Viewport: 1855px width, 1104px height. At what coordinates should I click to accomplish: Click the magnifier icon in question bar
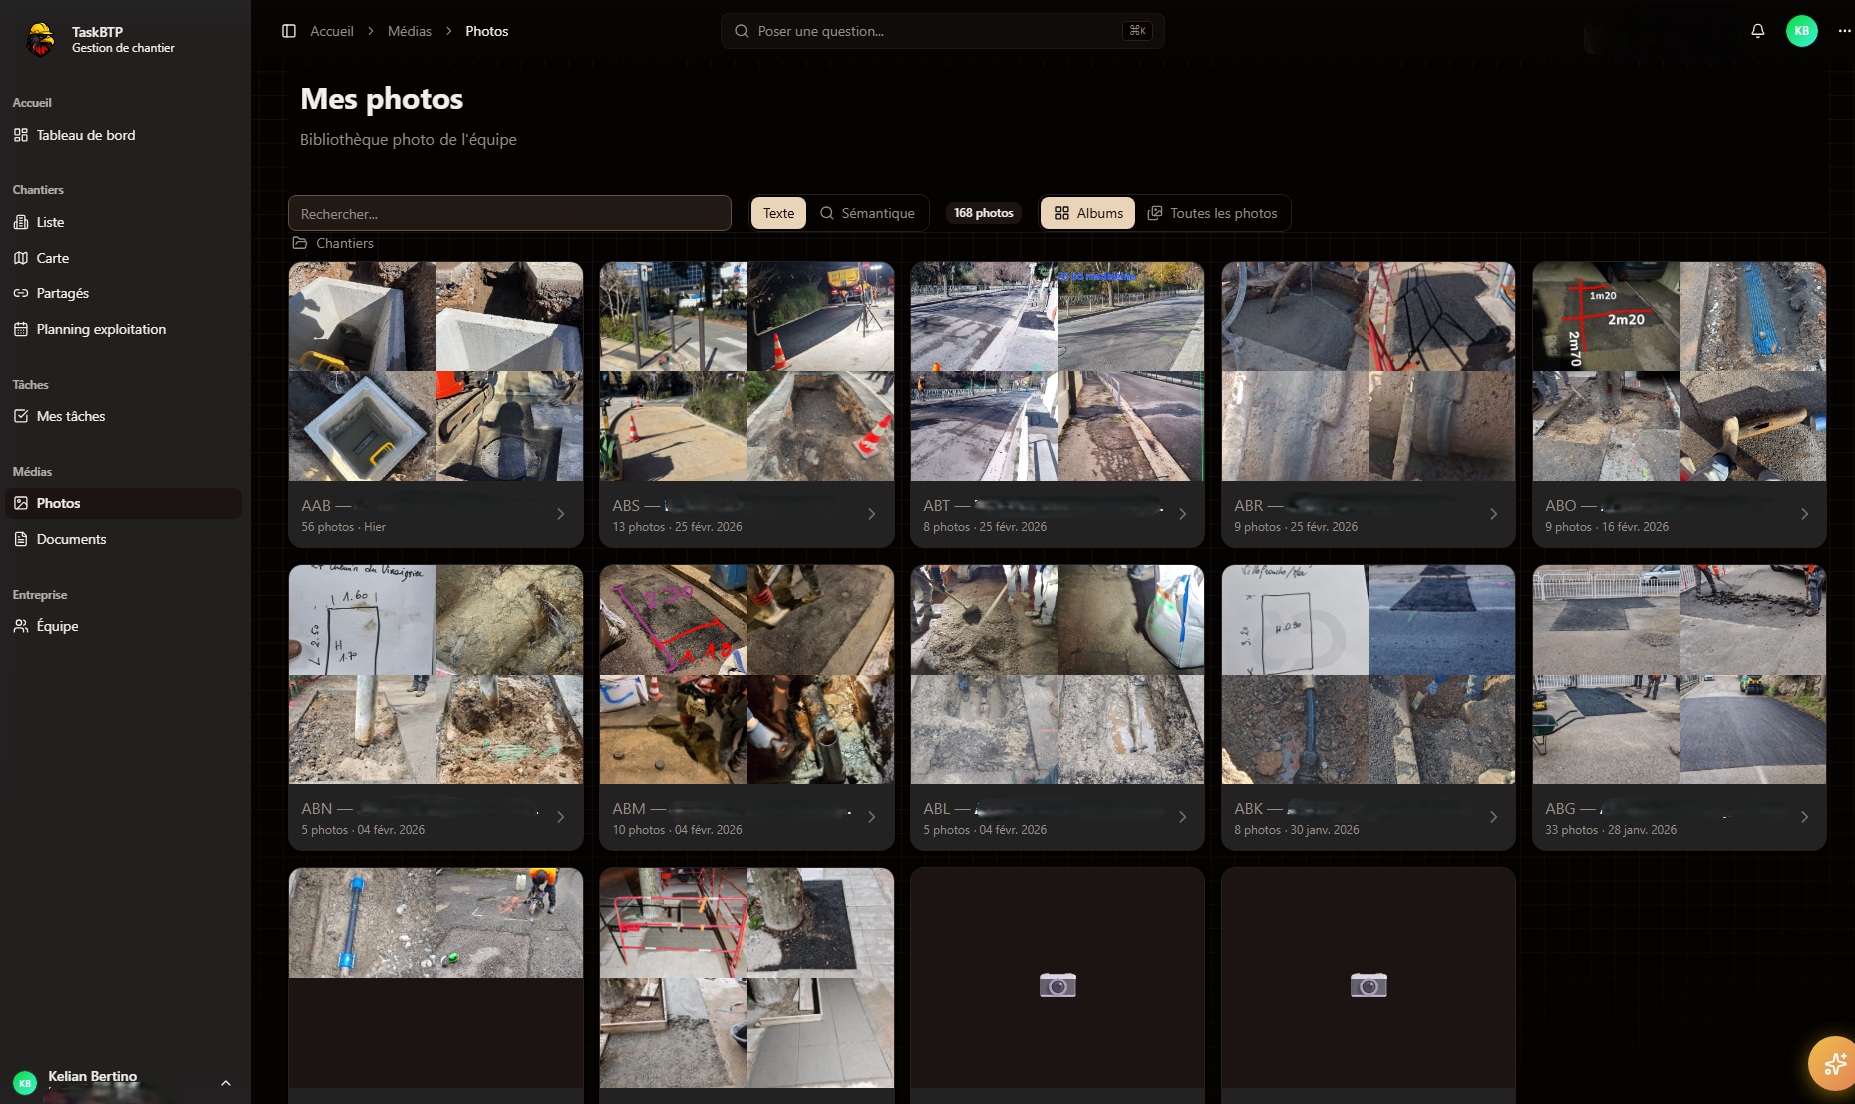pos(742,31)
